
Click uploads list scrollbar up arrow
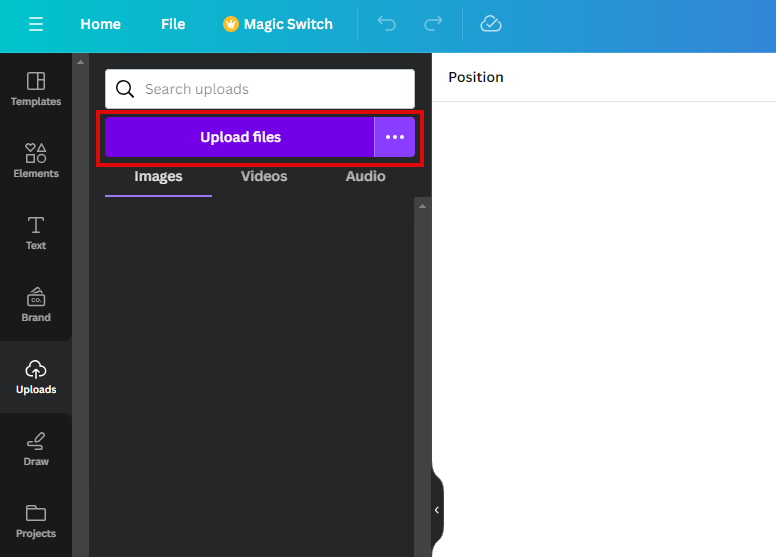coord(422,206)
